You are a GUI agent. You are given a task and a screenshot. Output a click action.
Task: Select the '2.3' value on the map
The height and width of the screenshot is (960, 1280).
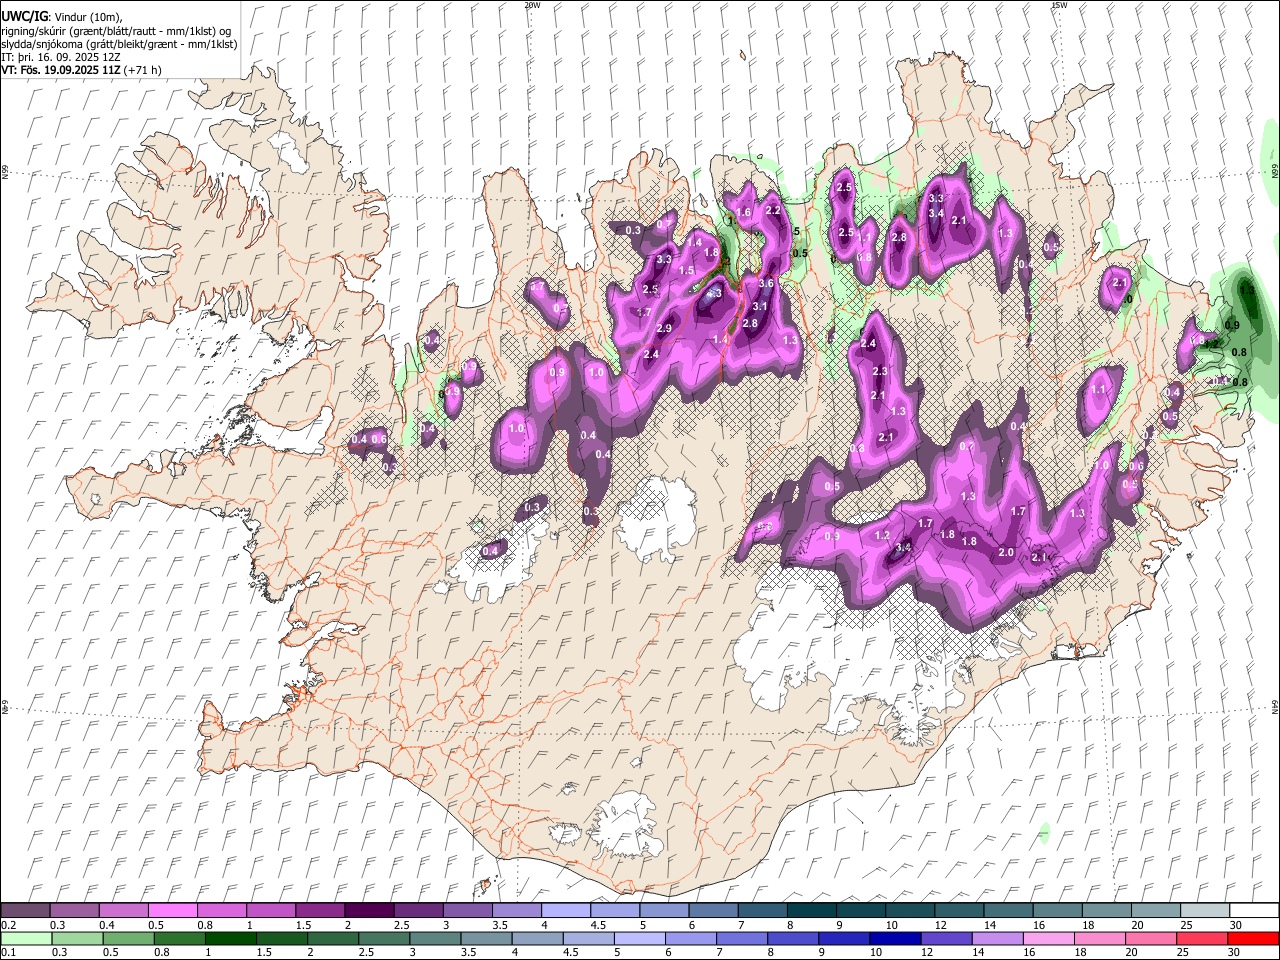[880, 371]
